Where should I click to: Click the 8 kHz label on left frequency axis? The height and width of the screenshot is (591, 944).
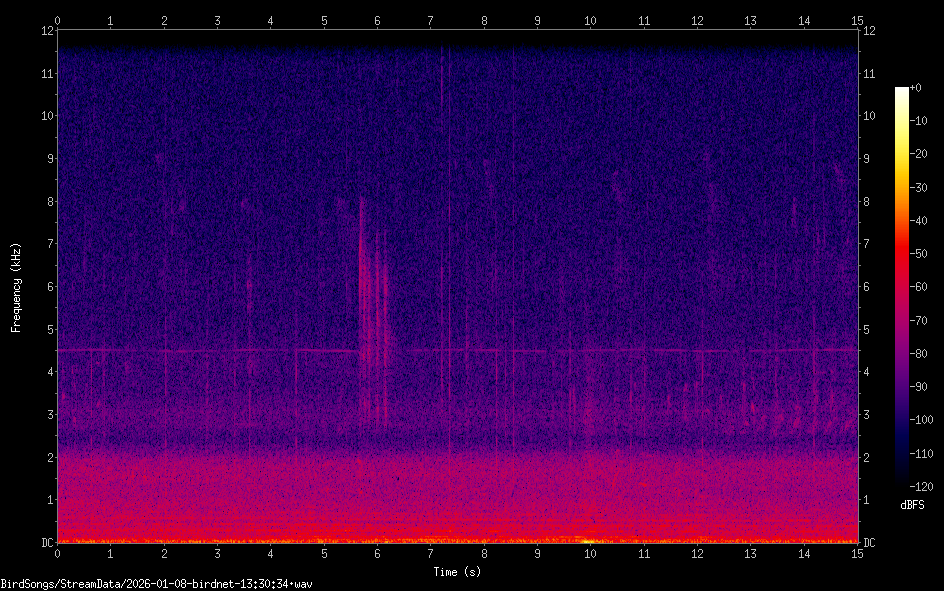pos(48,201)
